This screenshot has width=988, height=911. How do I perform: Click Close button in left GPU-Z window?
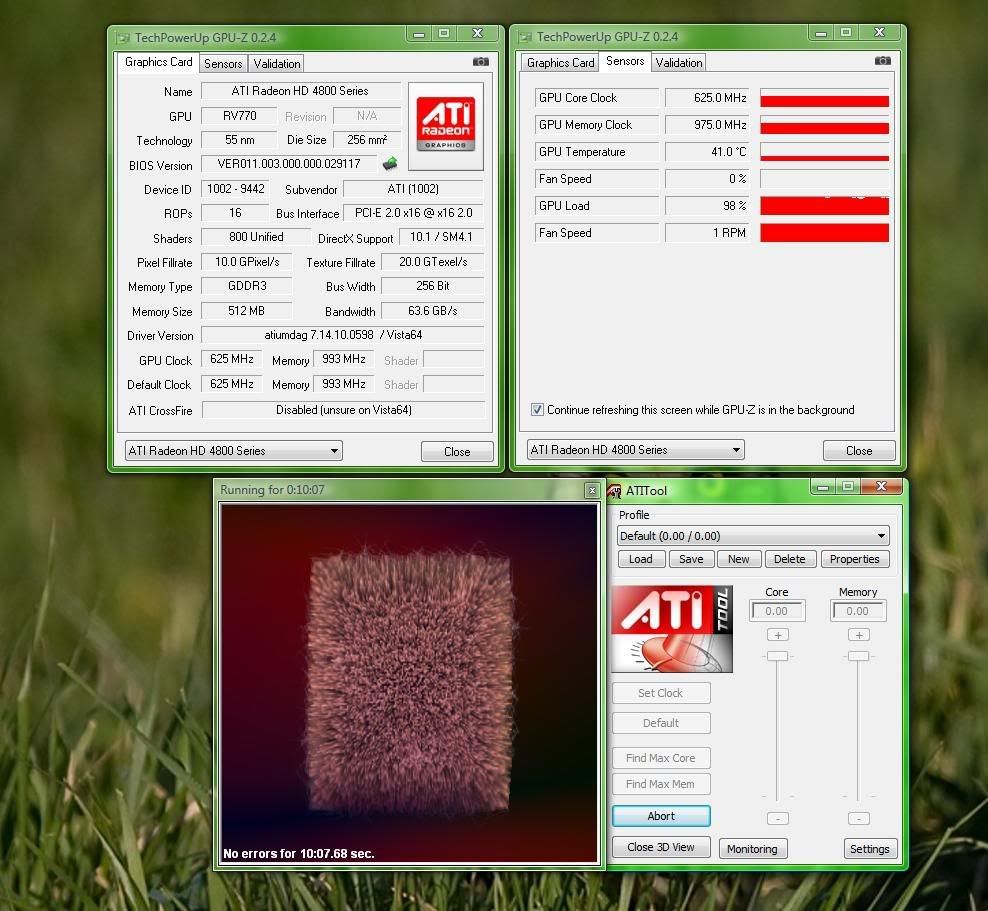tap(457, 452)
